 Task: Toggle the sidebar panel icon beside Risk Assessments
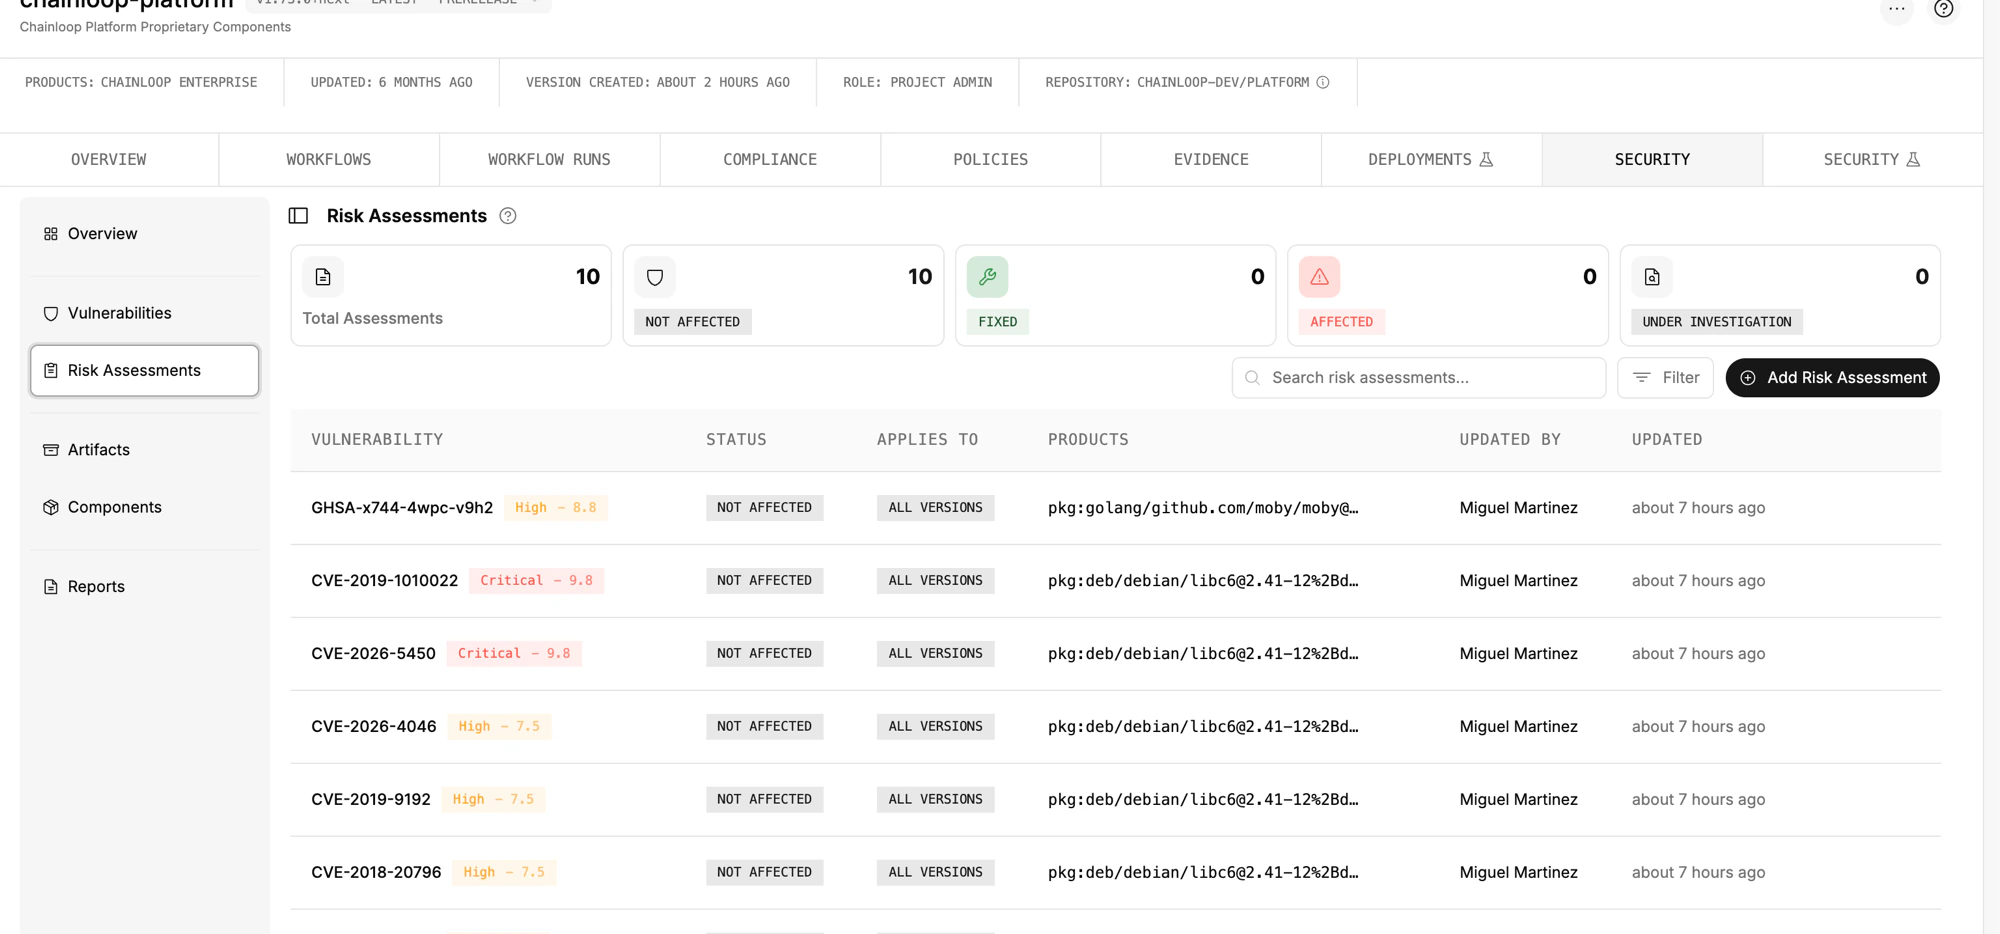(x=298, y=216)
